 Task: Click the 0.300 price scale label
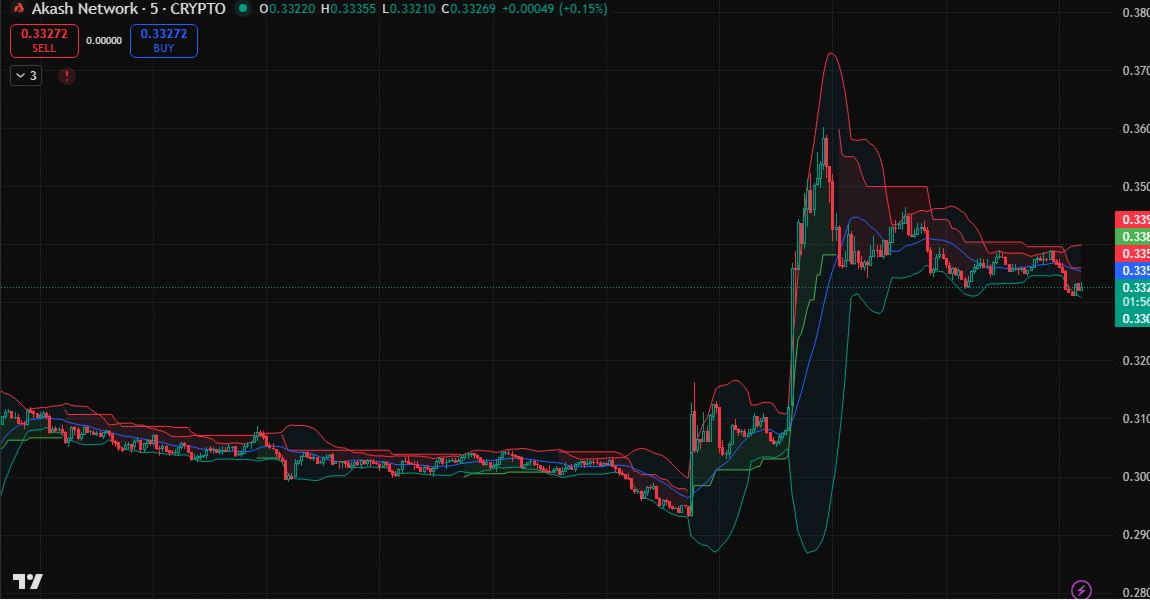[x=1136, y=476]
